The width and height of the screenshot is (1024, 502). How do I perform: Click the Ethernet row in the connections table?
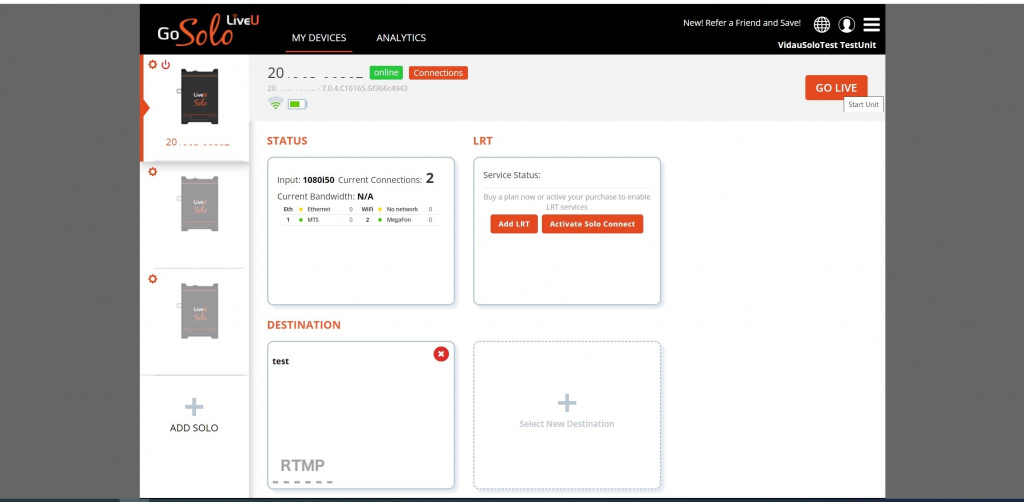tap(319, 209)
